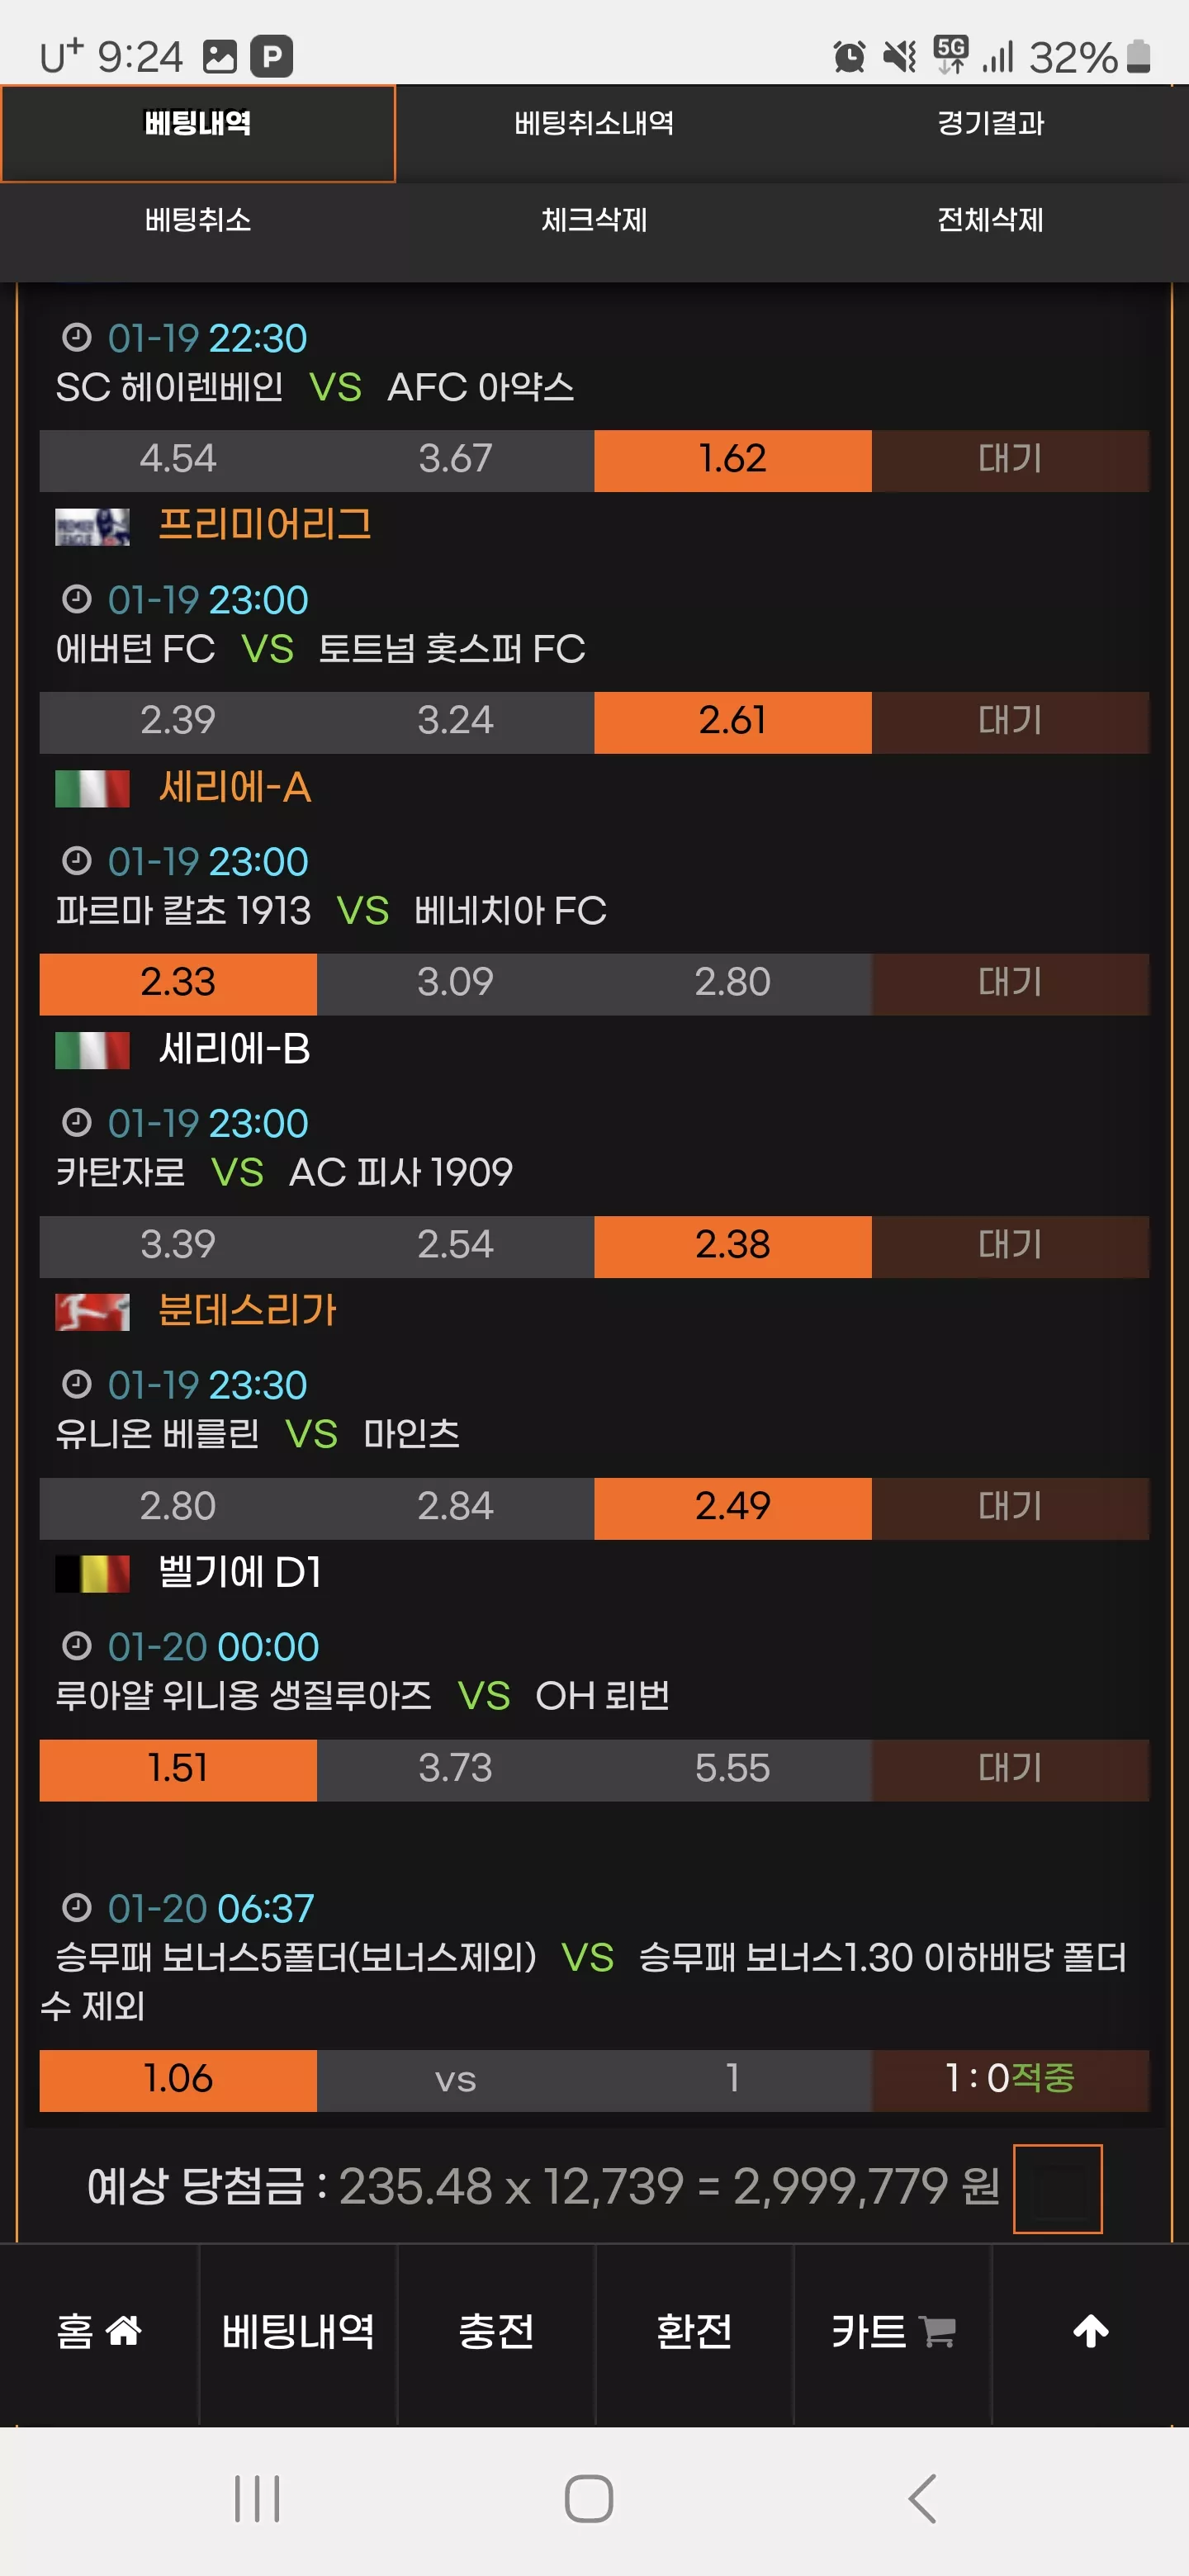
Task: Tap the up-arrow scroll-to-top icon
Action: [1091, 2331]
